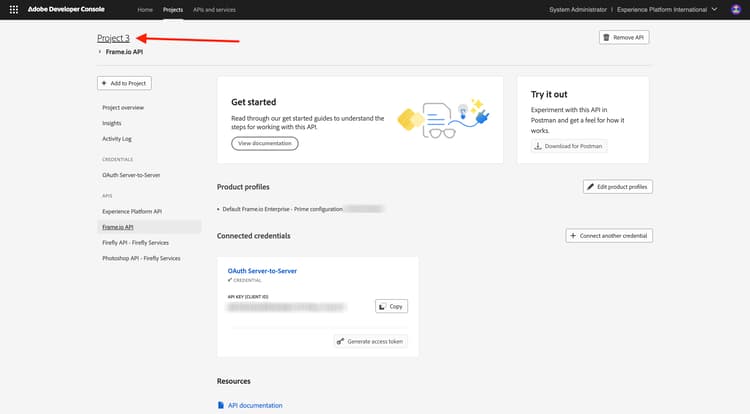Open Project overview in sidebar
750x414 pixels.
click(x=123, y=108)
